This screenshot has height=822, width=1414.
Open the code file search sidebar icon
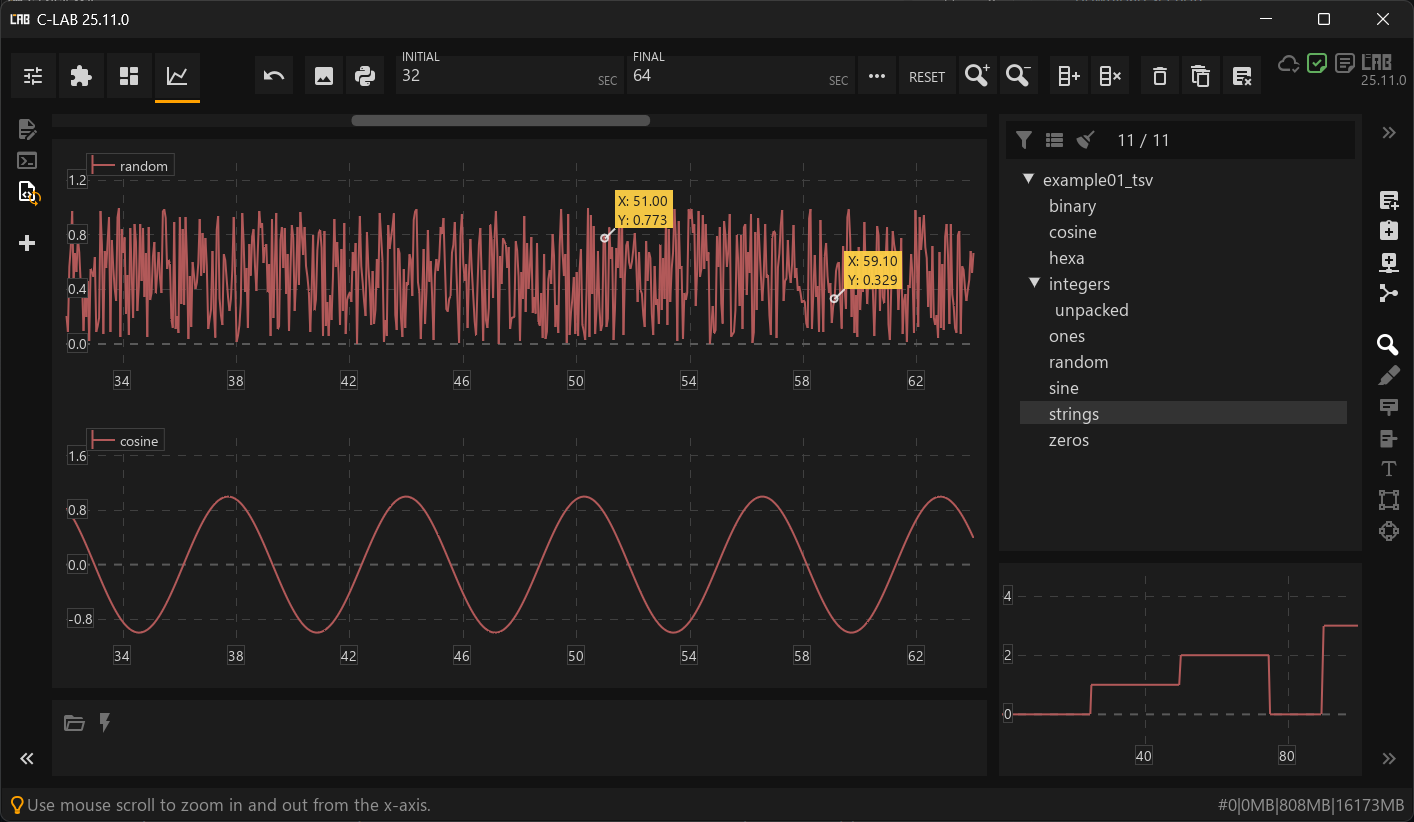tap(28, 193)
